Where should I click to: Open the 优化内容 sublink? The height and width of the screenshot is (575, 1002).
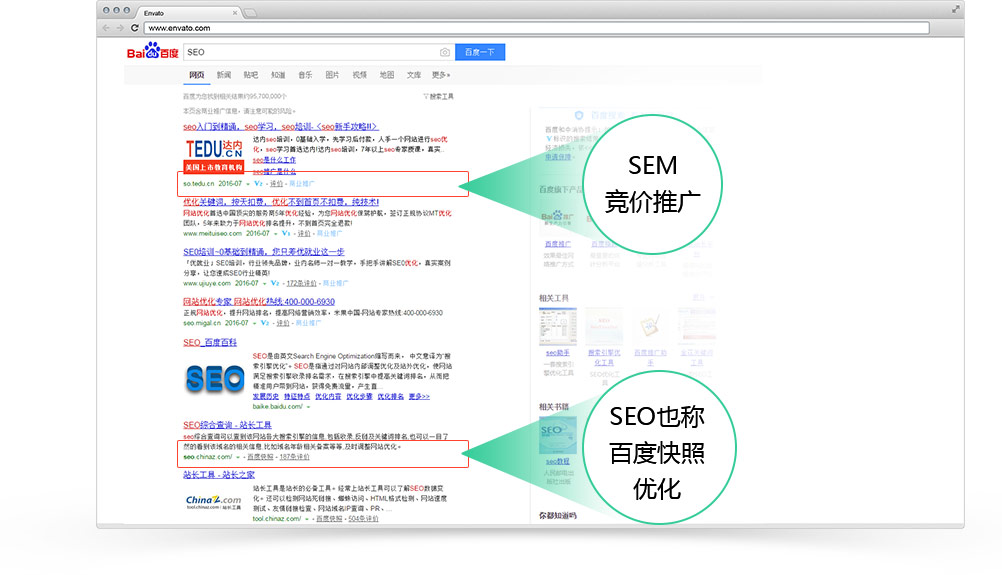click(x=328, y=396)
